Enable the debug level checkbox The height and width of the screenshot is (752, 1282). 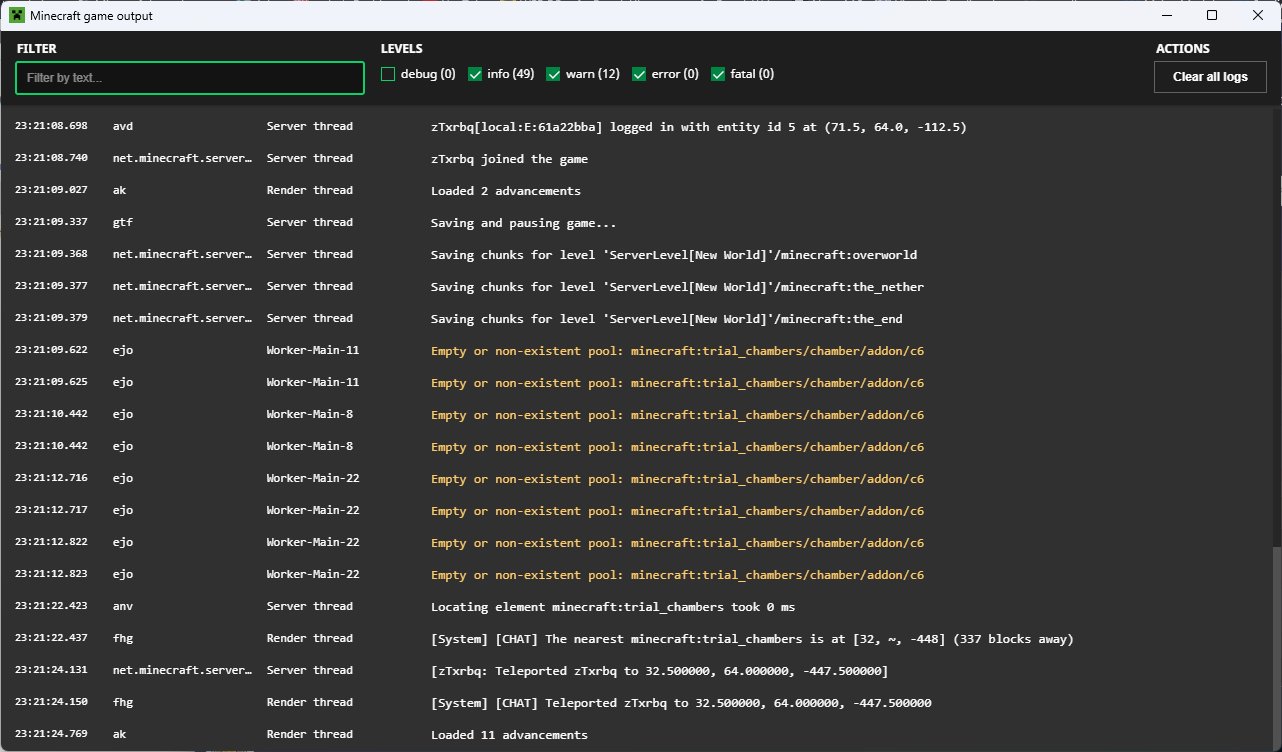coord(388,74)
